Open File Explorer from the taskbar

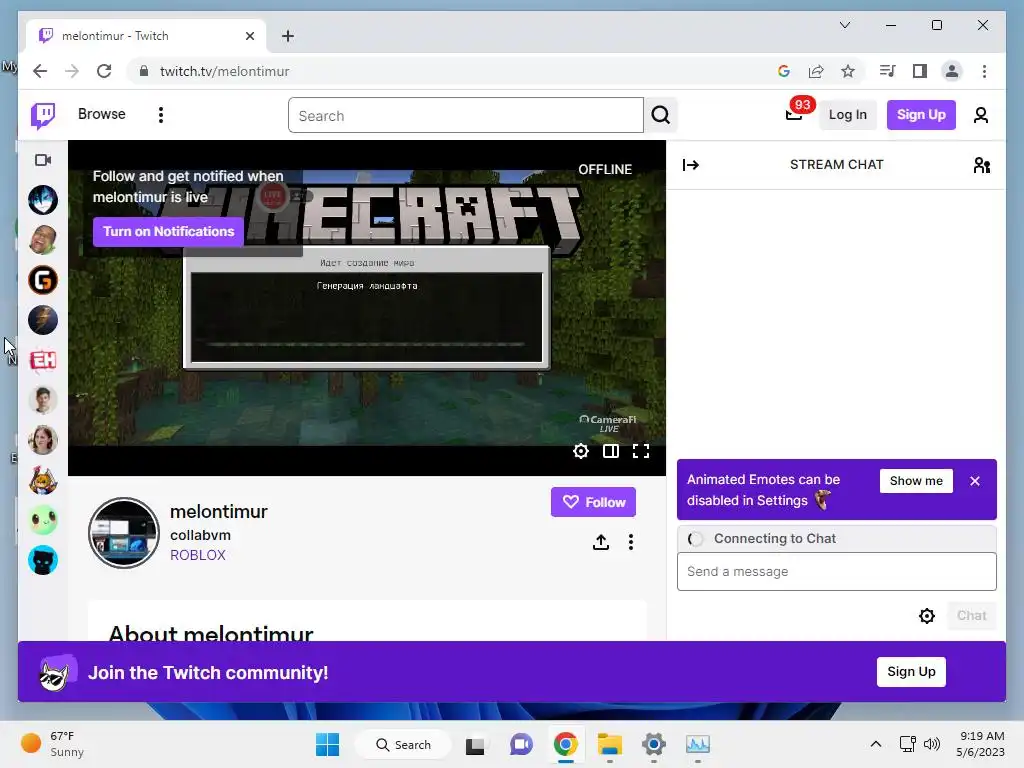[x=609, y=744]
